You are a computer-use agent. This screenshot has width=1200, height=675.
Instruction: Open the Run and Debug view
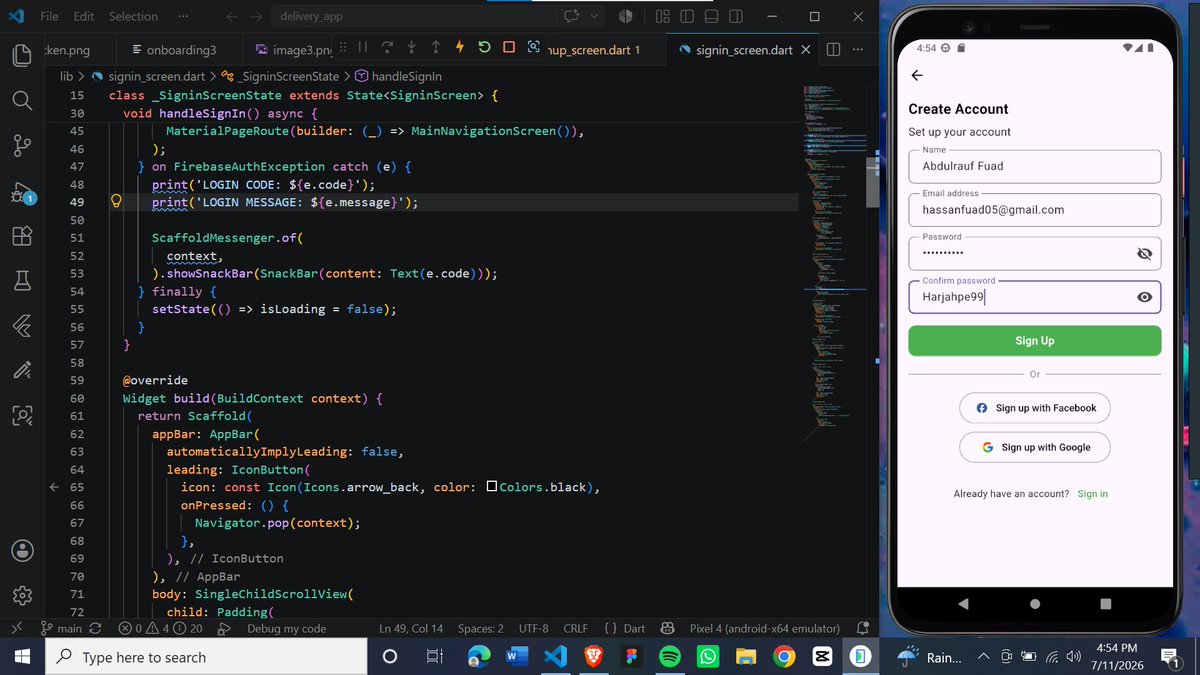coord(22,192)
